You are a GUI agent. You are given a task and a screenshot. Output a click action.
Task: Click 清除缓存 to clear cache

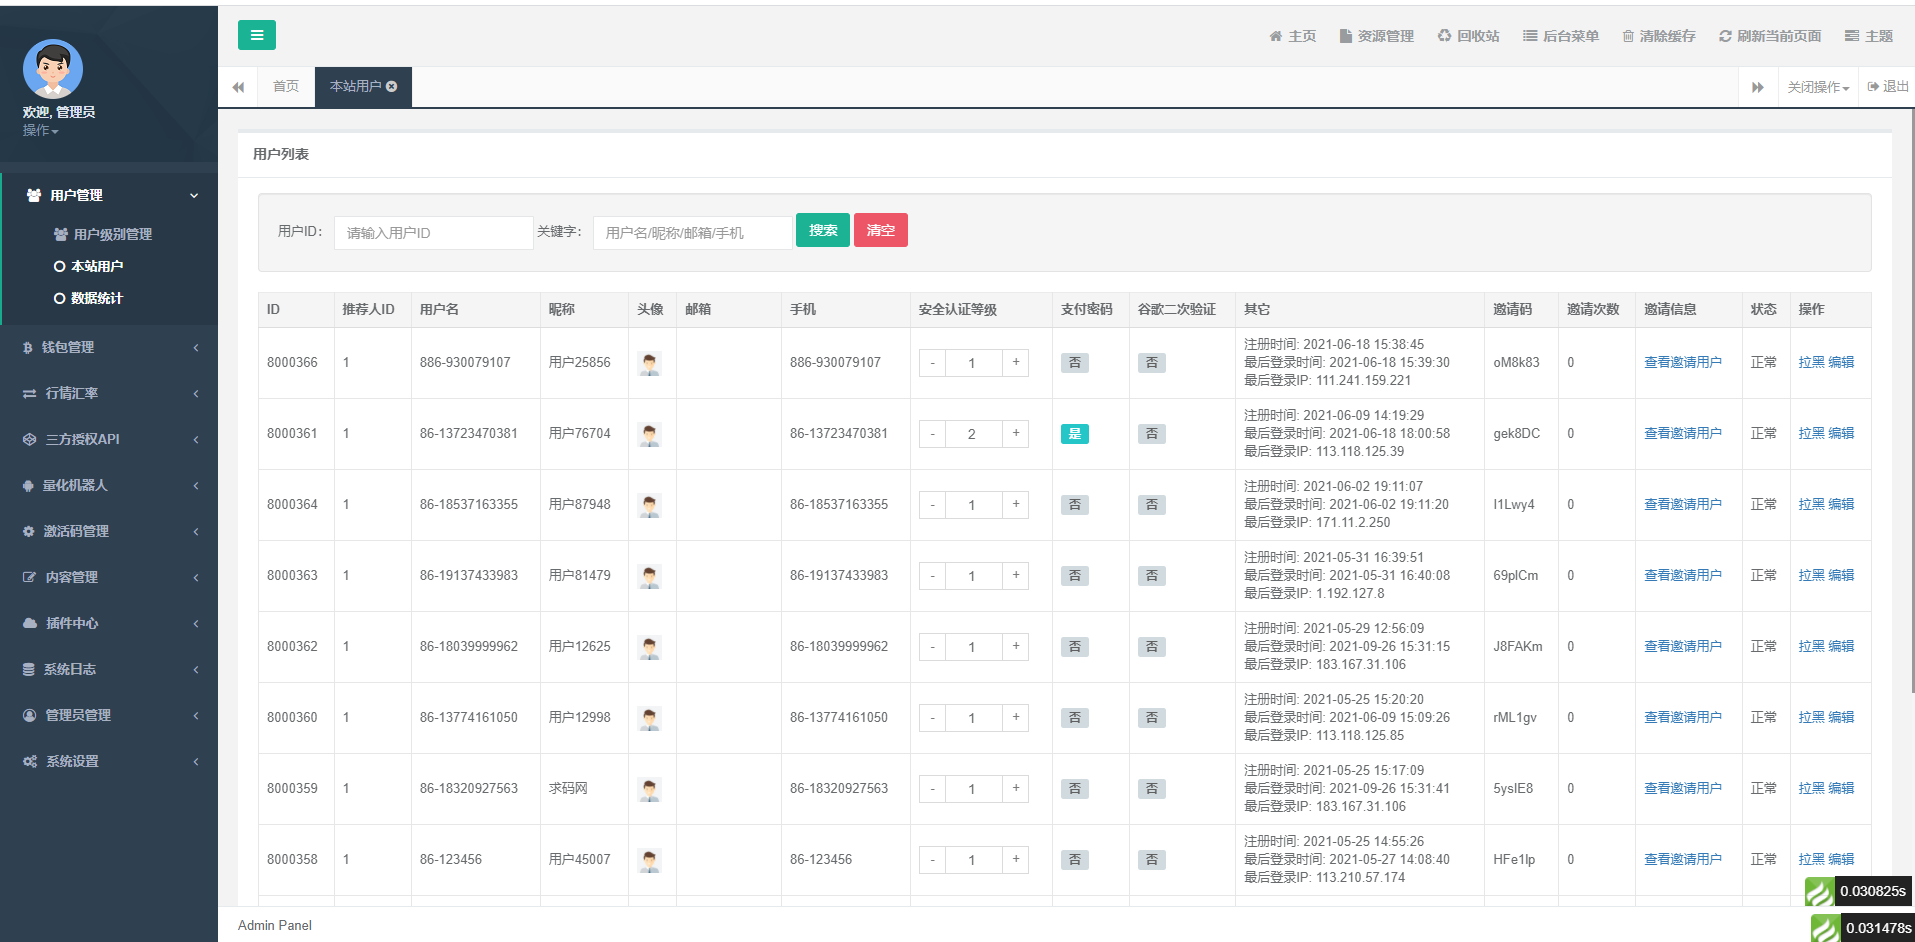(x=1659, y=36)
